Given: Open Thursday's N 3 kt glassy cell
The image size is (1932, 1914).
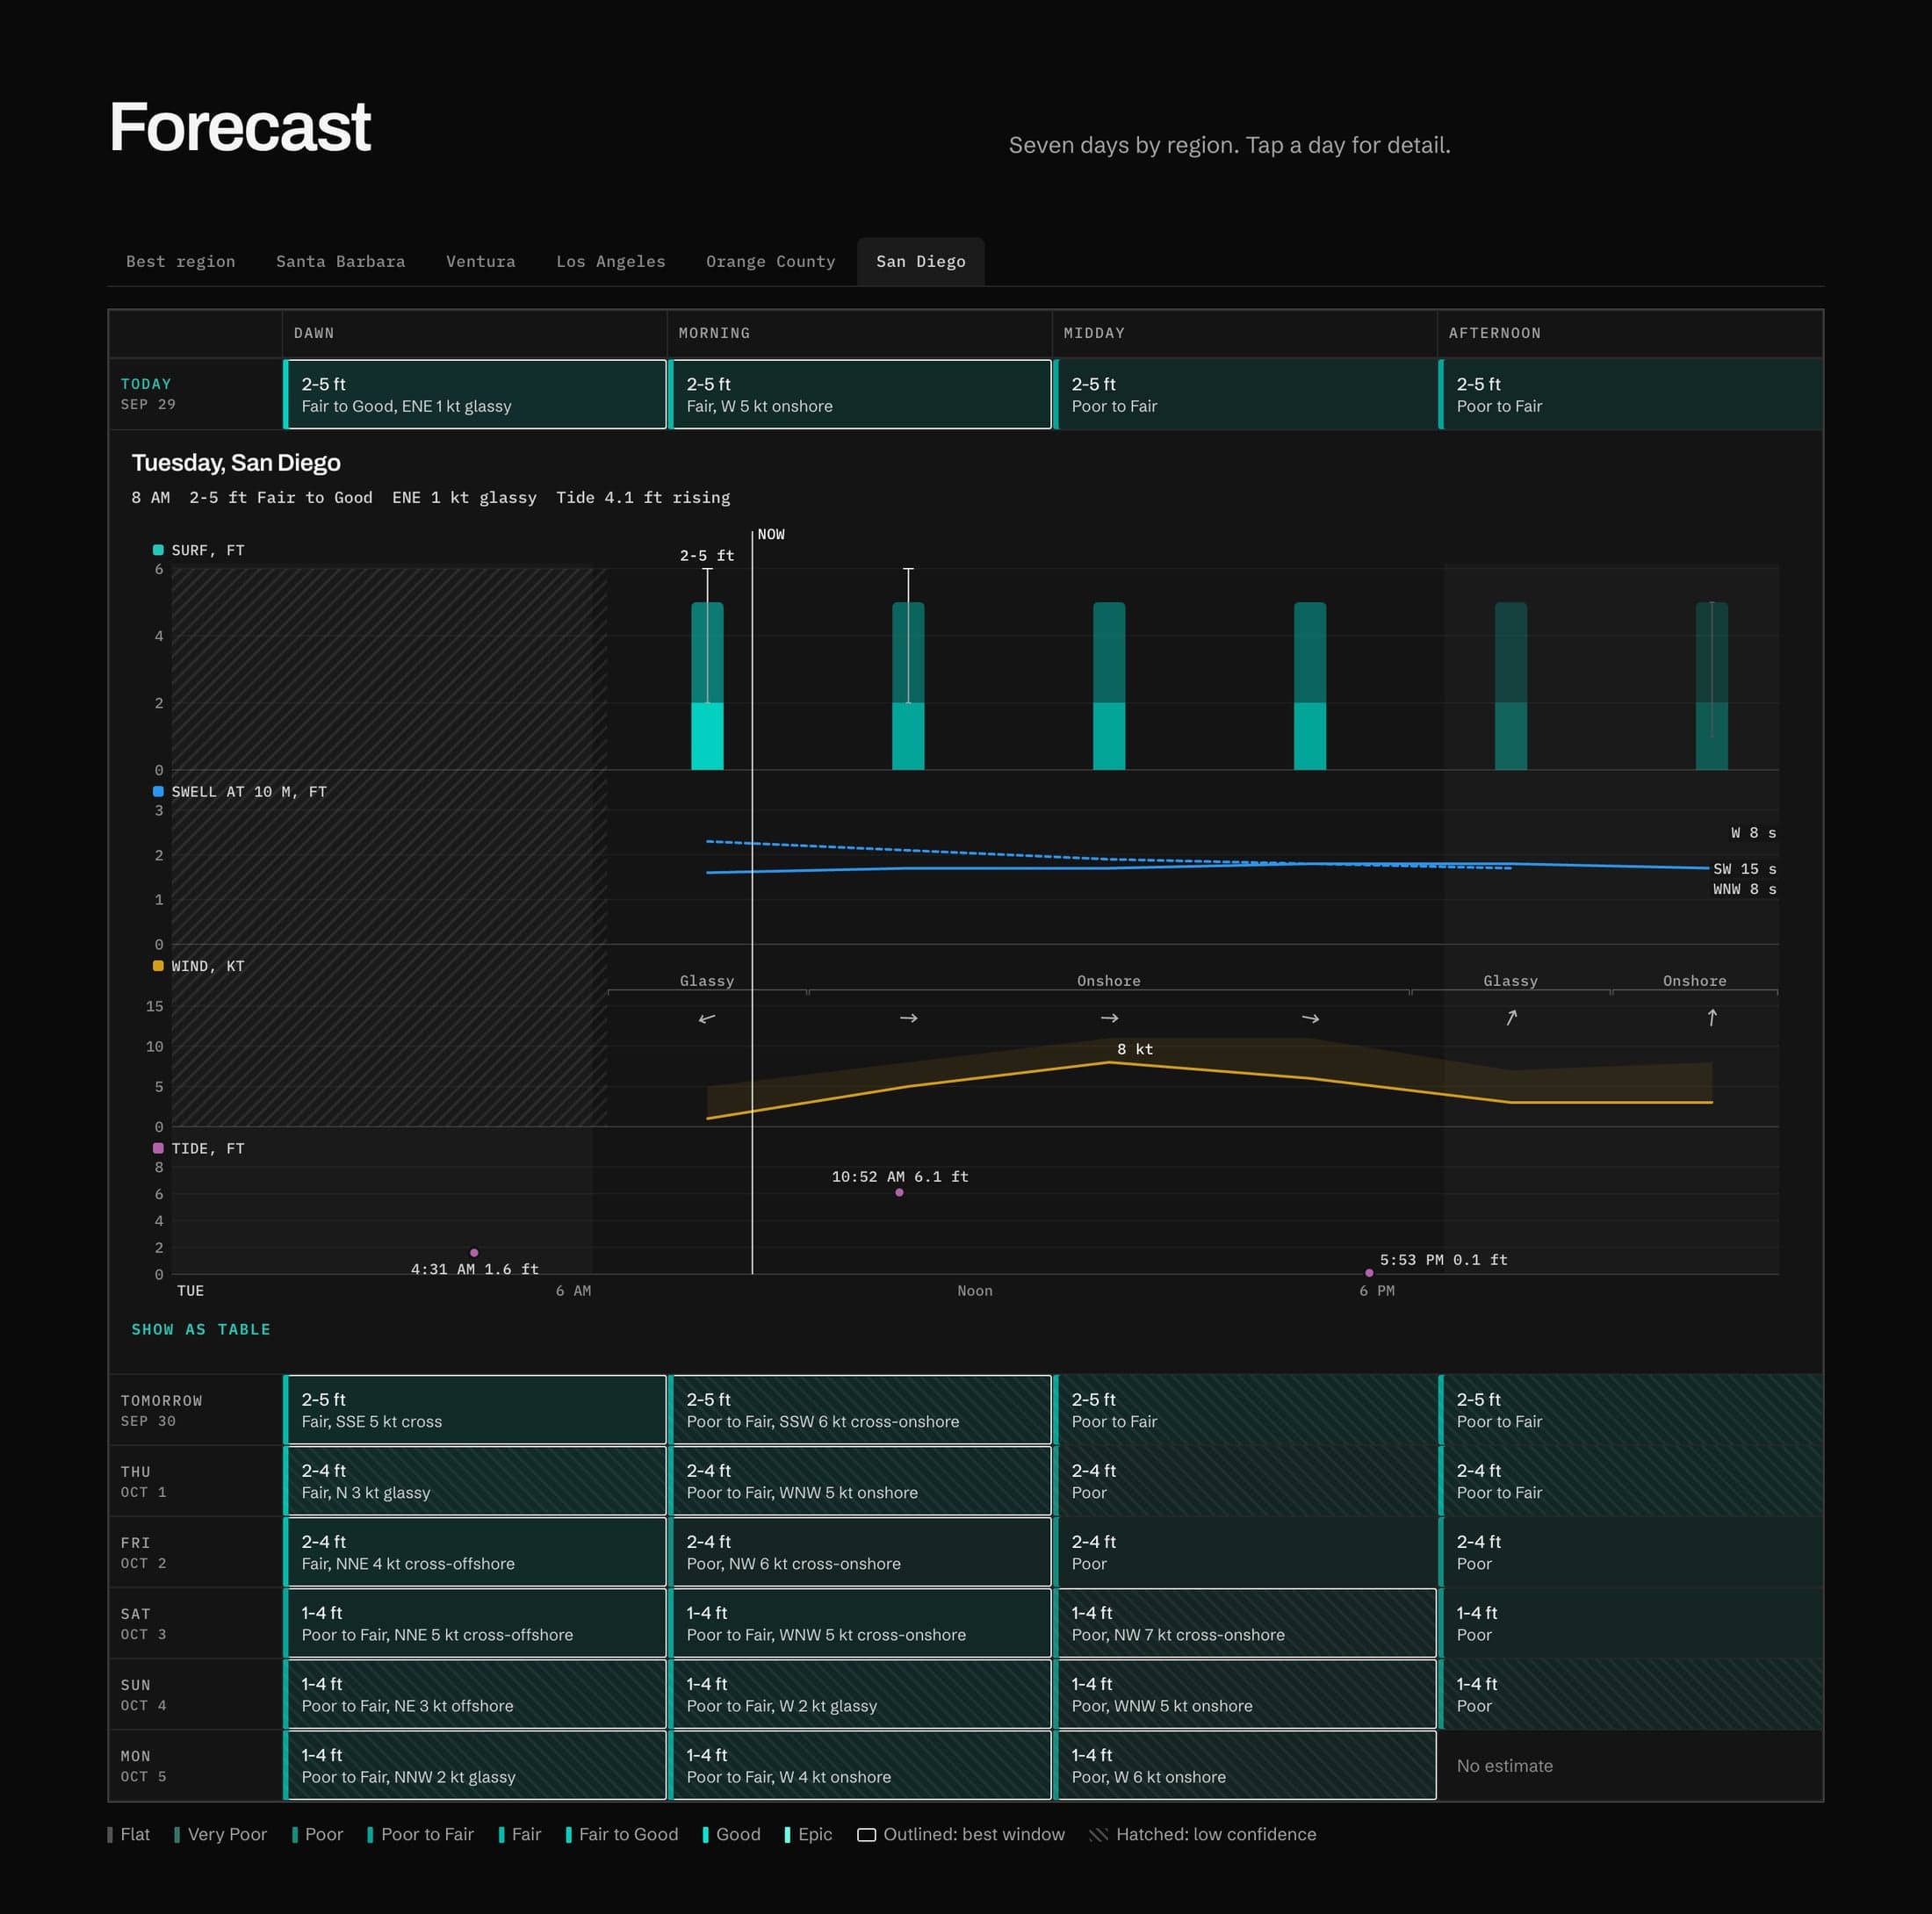Looking at the screenshot, I should 475,1481.
